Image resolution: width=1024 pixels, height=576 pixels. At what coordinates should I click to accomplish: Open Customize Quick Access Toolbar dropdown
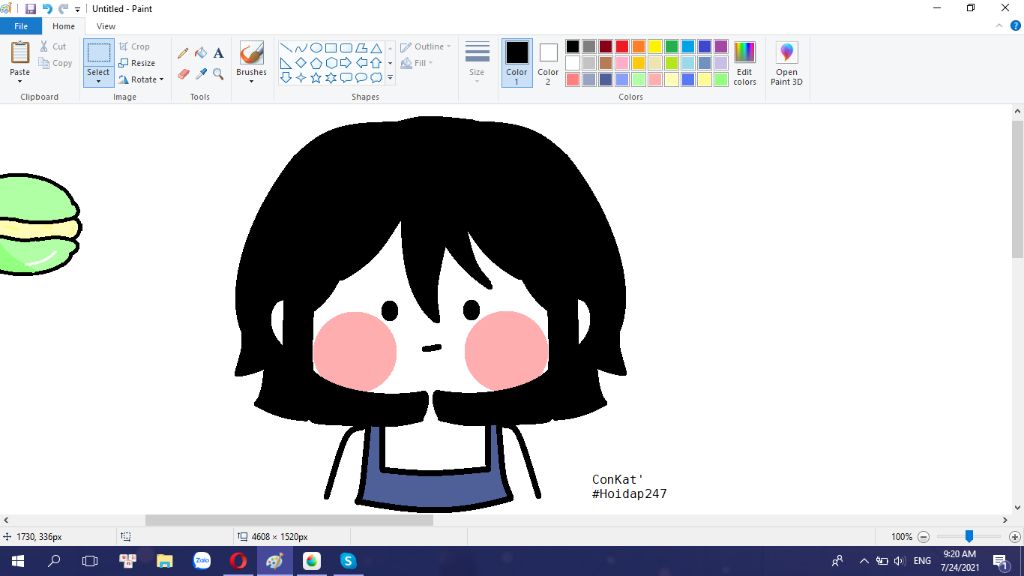pyautogui.click(x=77, y=9)
